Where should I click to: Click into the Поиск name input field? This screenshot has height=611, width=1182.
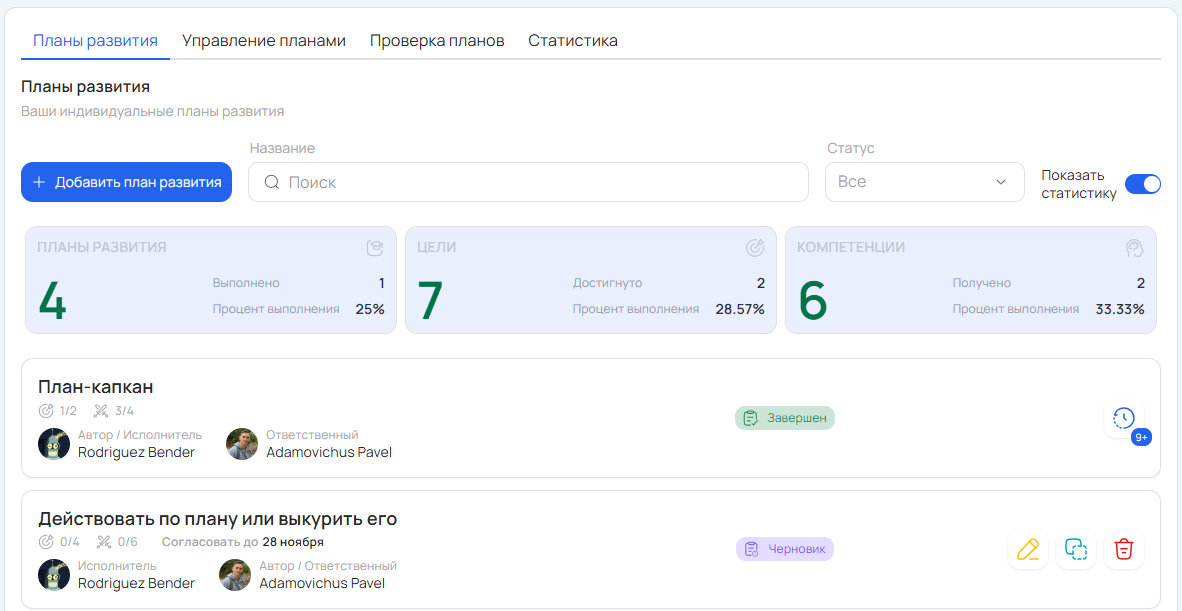point(540,182)
